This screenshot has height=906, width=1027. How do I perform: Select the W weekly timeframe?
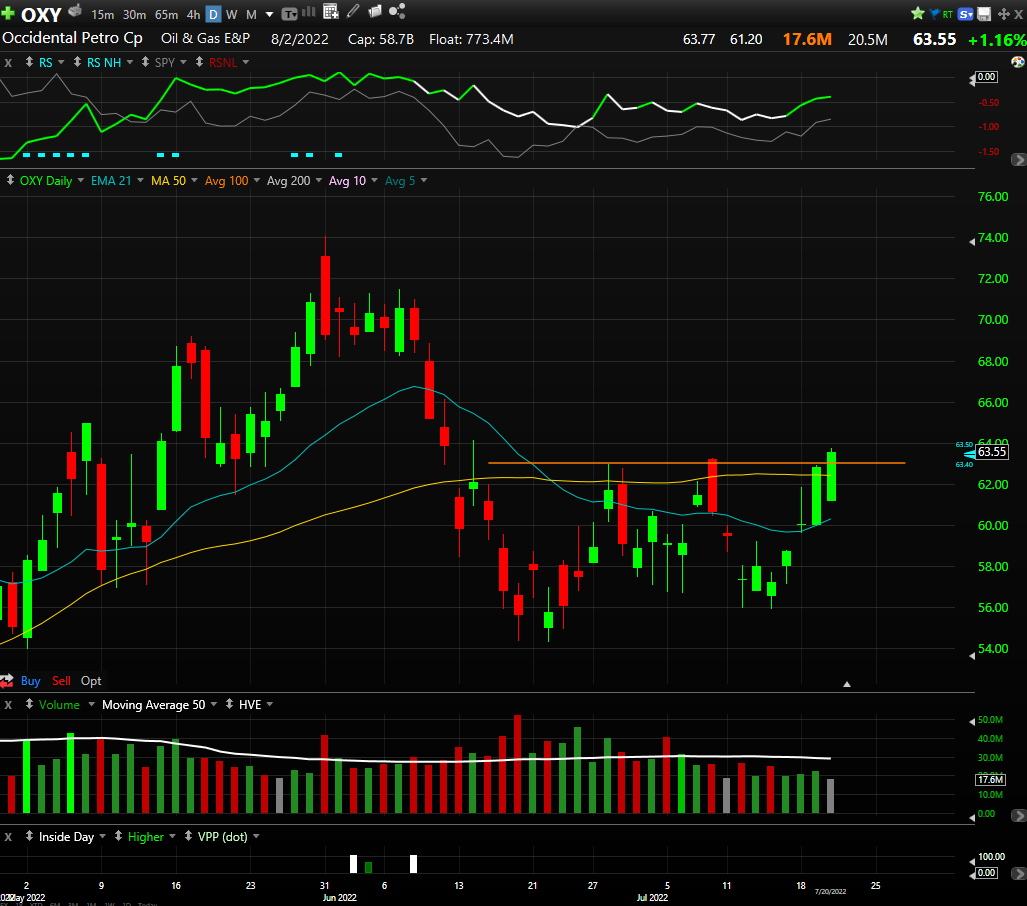pyautogui.click(x=232, y=14)
